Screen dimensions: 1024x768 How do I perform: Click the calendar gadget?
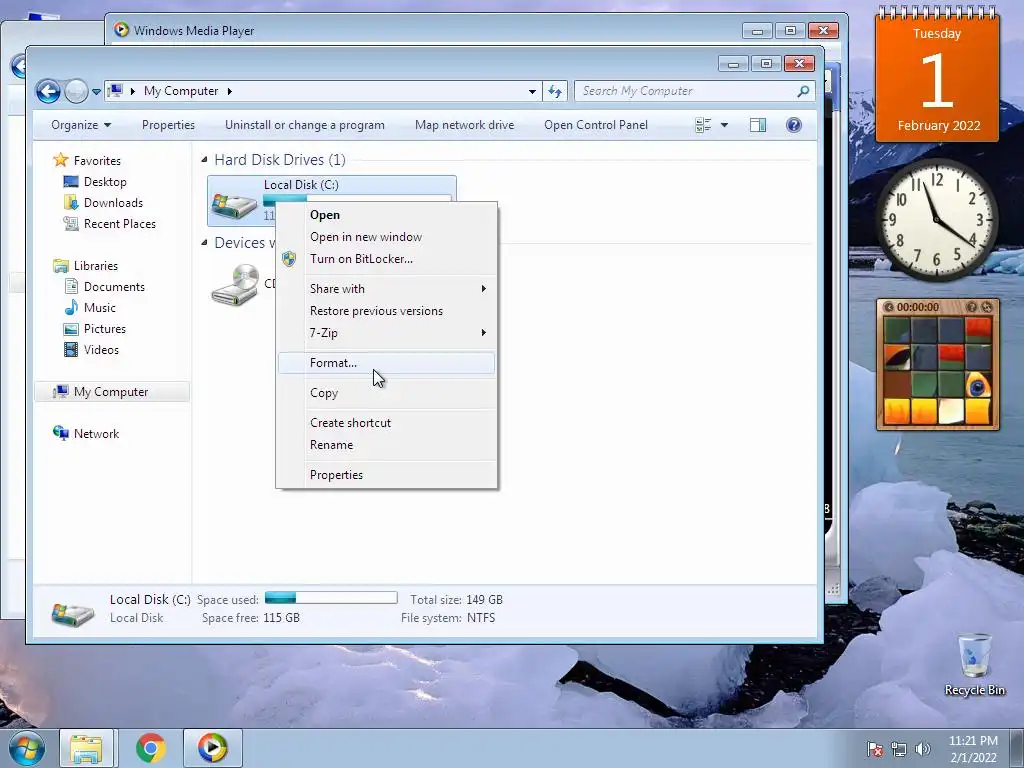pos(936,75)
